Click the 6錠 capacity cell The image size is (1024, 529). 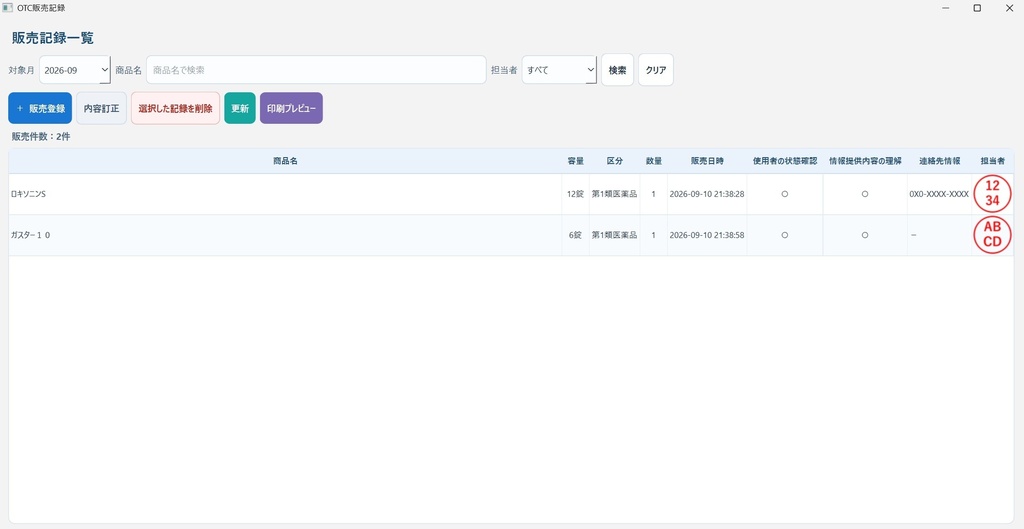pos(575,235)
